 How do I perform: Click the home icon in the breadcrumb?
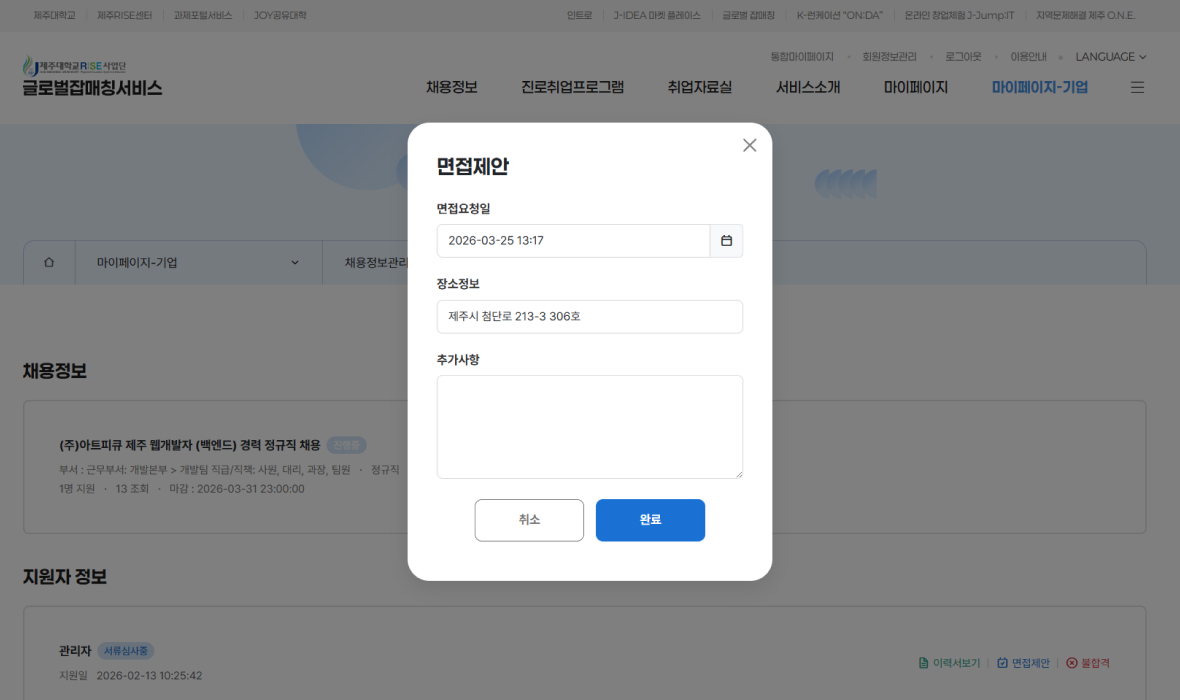click(48, 261)
